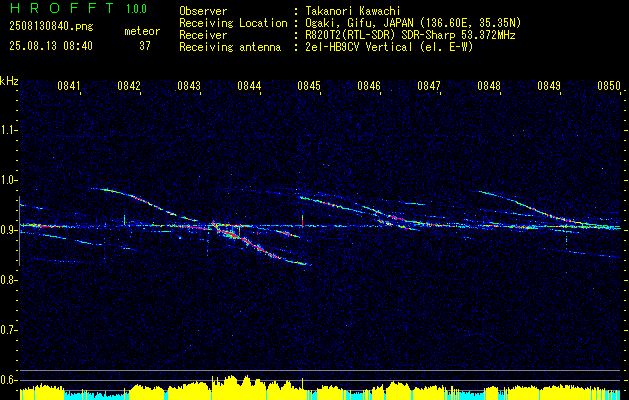Click the kHz axis unit label
Screen dimensions: 629x400
click(x=9, y=81)
